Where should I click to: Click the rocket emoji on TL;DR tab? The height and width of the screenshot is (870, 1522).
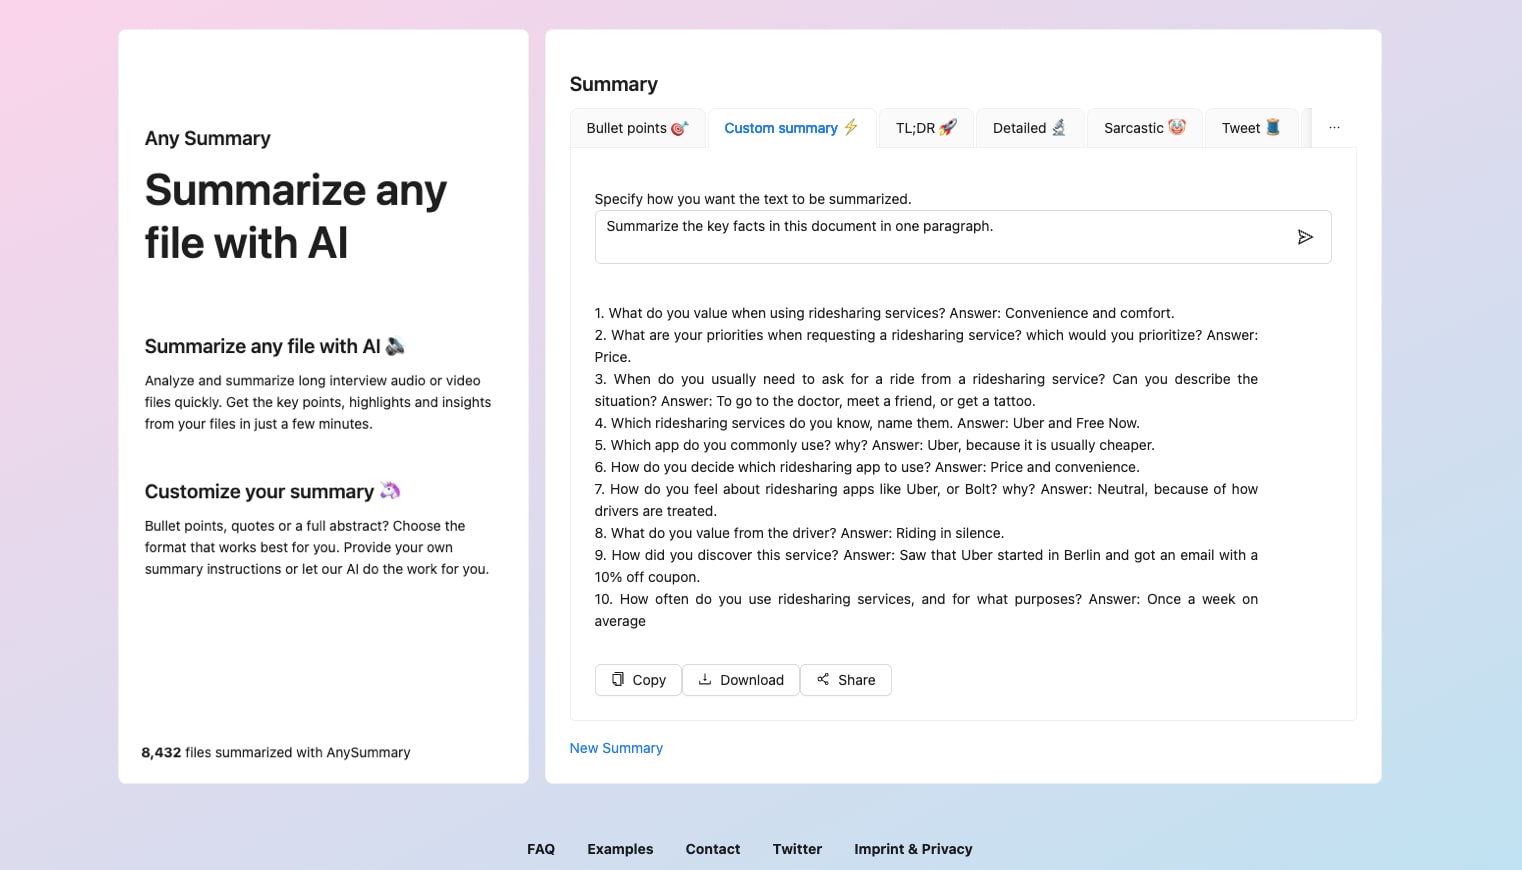(945, 127)
